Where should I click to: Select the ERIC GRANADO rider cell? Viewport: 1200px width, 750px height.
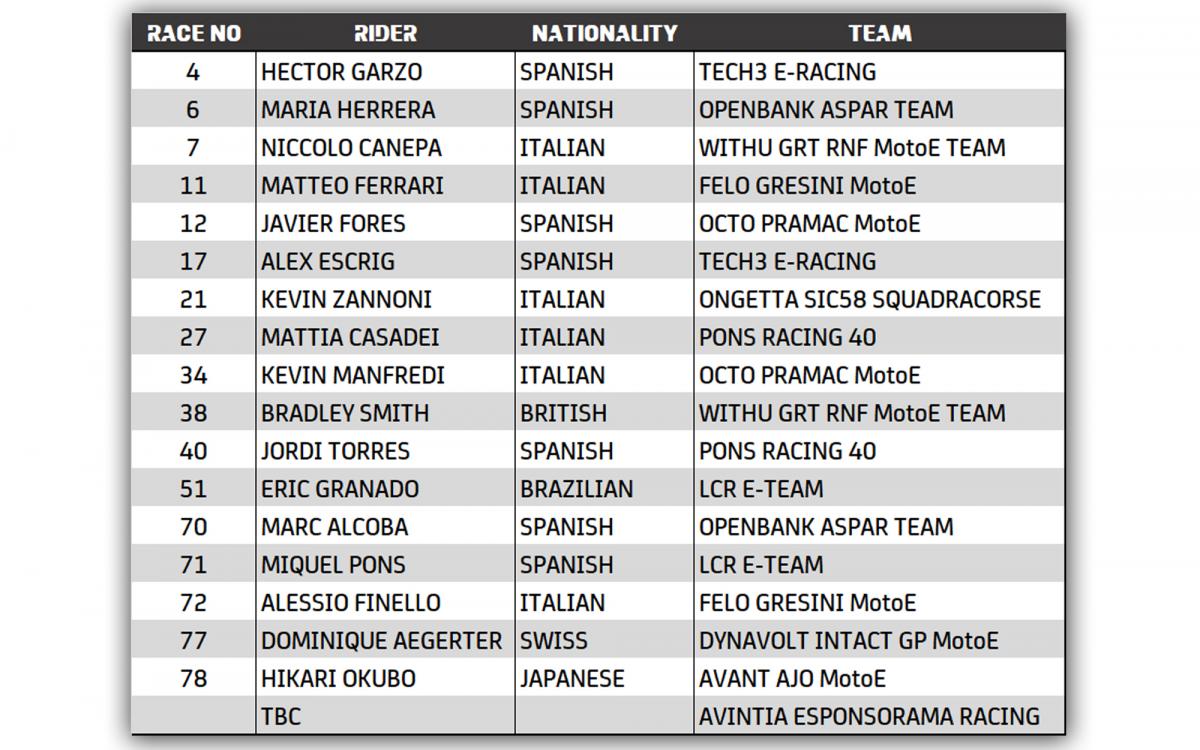(340, 489)
